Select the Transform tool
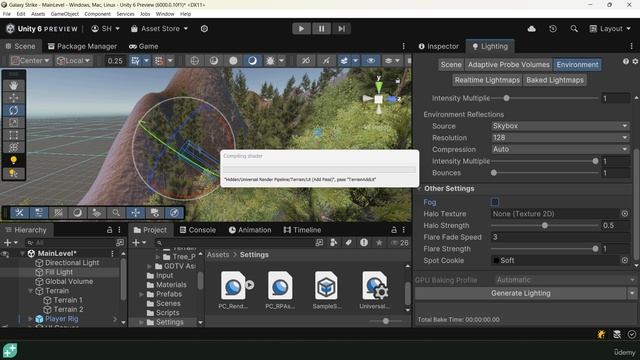The height and width of the screenshot is (360, 640). pos(13,147)
